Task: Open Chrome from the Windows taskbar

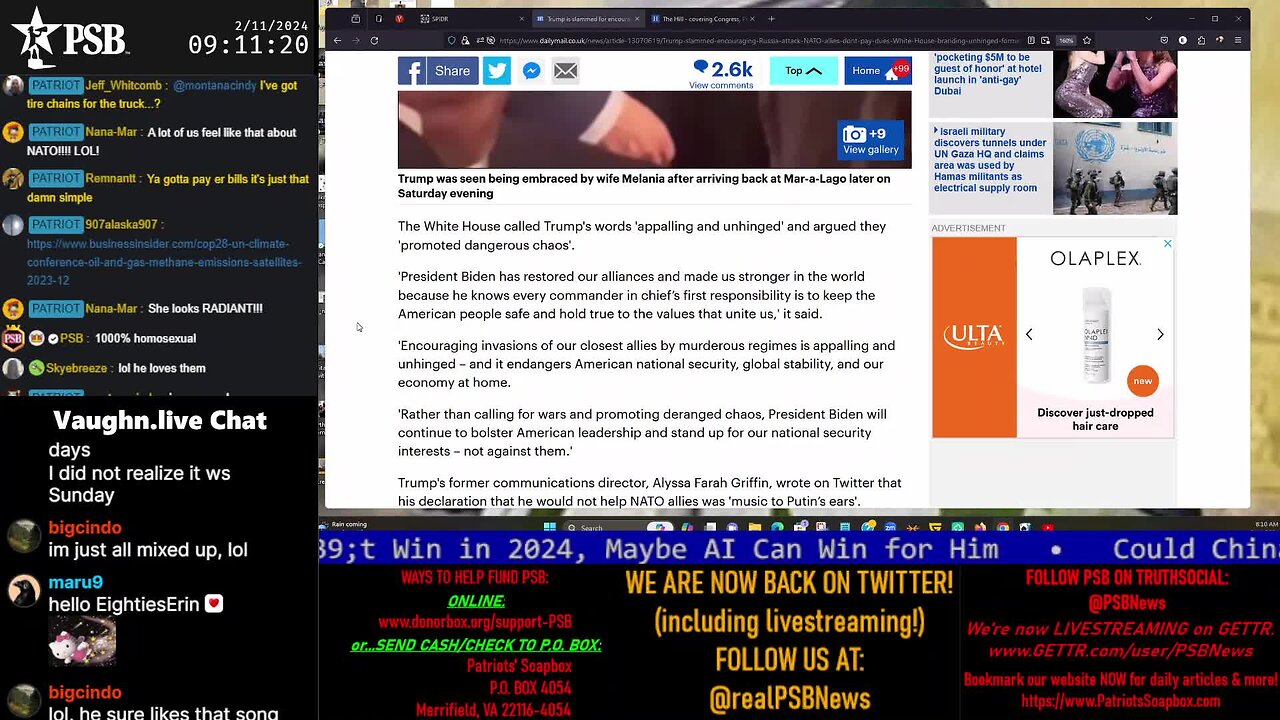Action: click(x=1003, y=526)
